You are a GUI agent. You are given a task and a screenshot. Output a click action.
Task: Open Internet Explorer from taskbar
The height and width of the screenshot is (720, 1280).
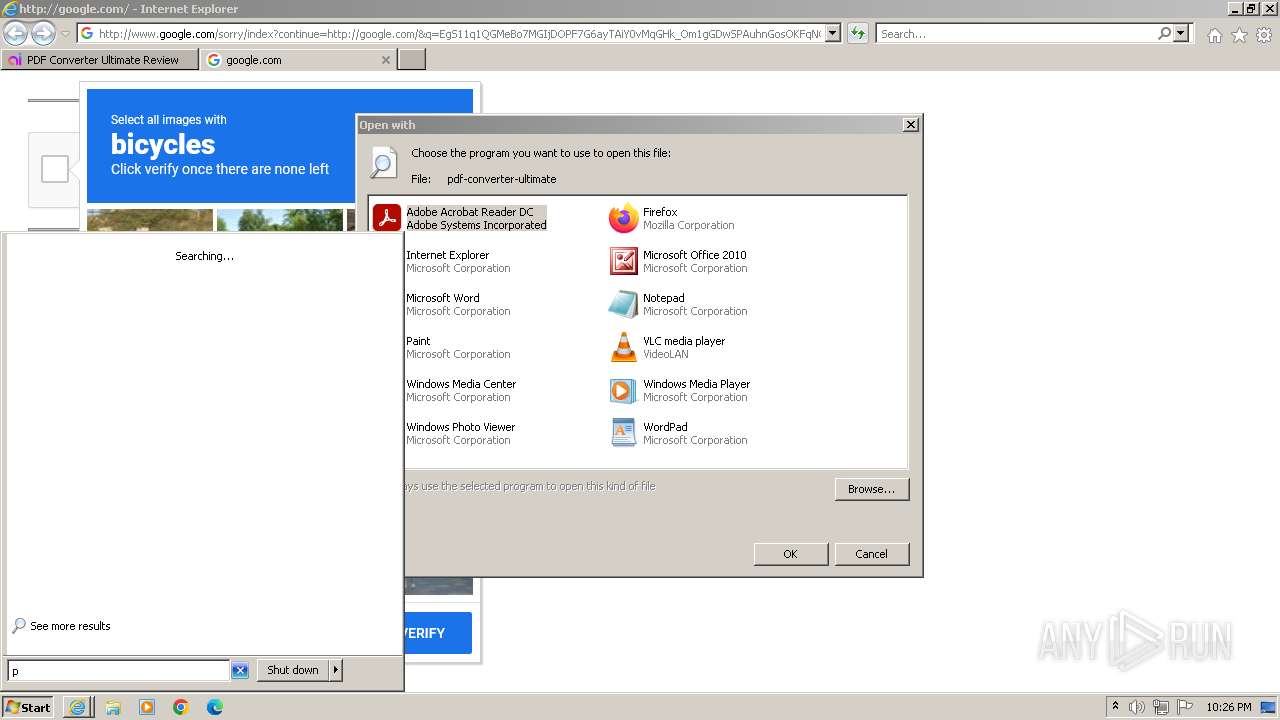click(x=77, y=707)
